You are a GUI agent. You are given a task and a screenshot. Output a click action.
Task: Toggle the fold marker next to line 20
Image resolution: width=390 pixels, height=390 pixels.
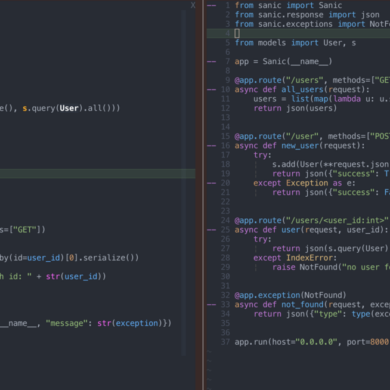212,183
